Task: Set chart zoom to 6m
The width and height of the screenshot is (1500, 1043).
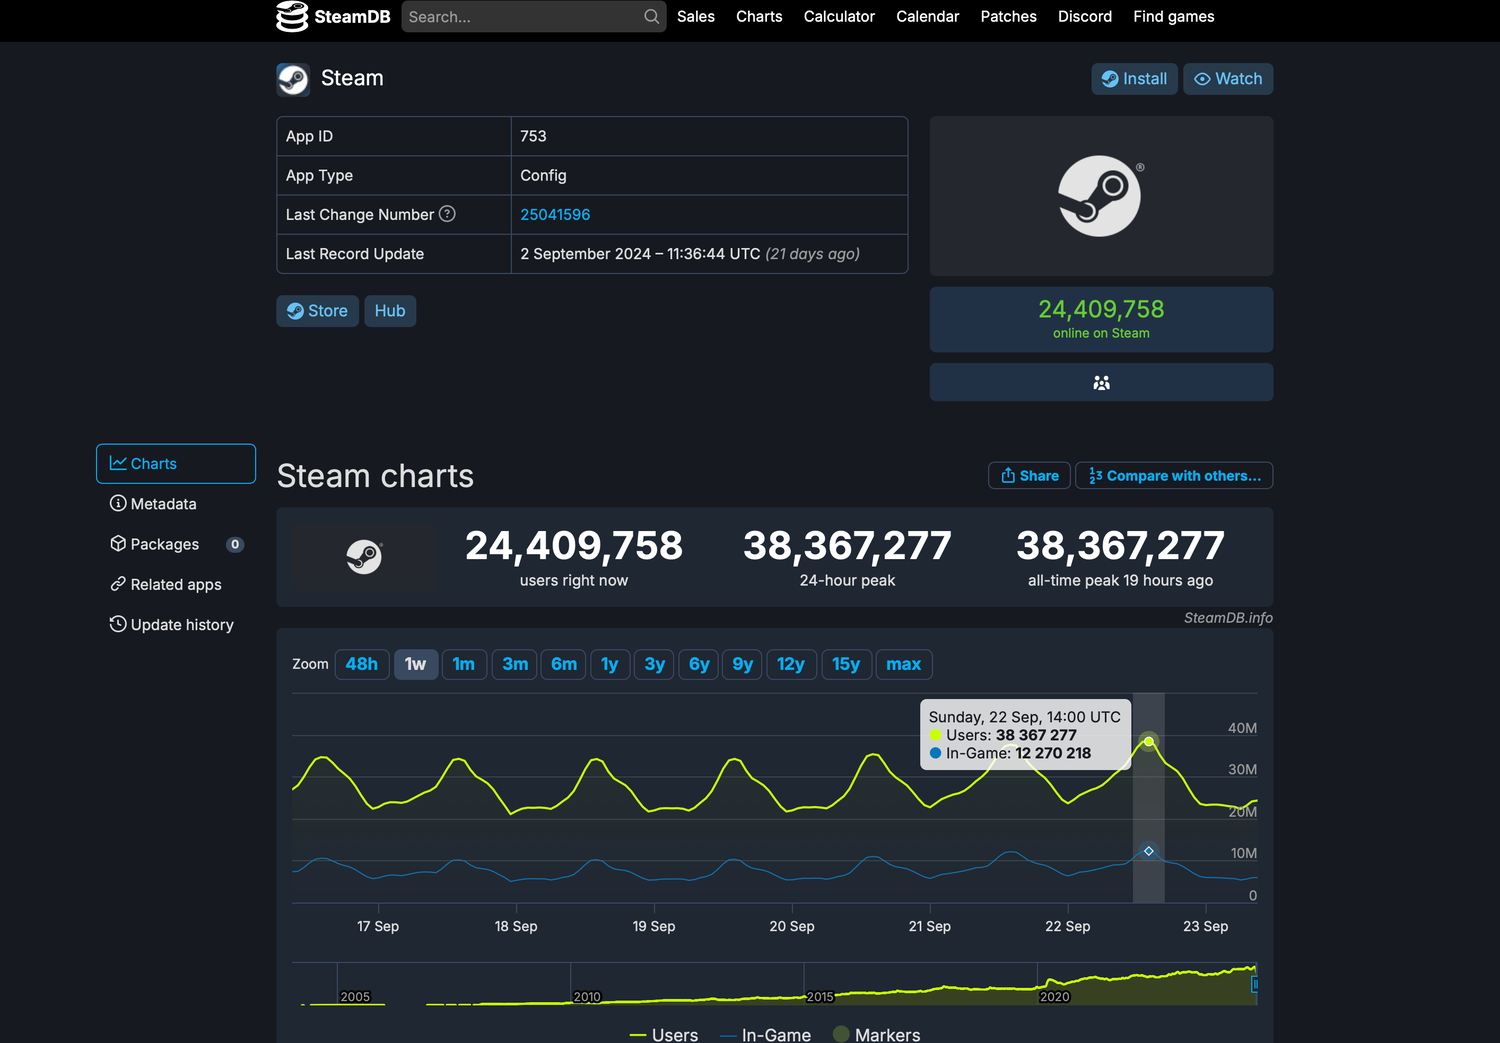Action: (x=564, y=664)
